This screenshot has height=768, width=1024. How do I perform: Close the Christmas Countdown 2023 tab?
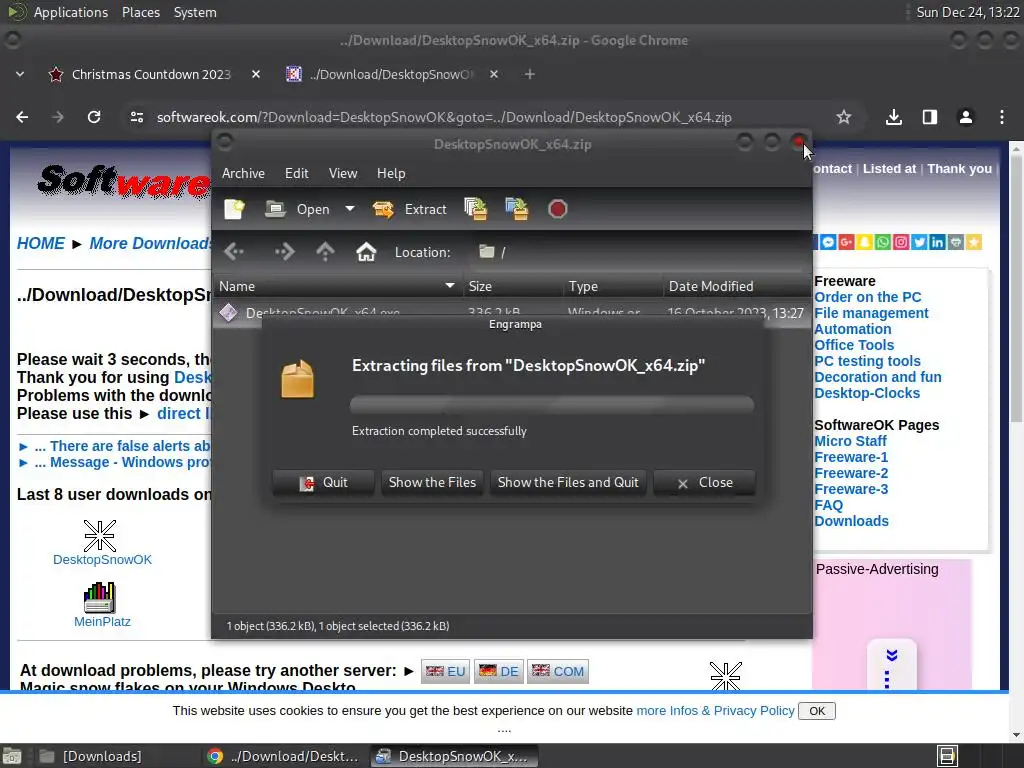[x=256, y=74]
